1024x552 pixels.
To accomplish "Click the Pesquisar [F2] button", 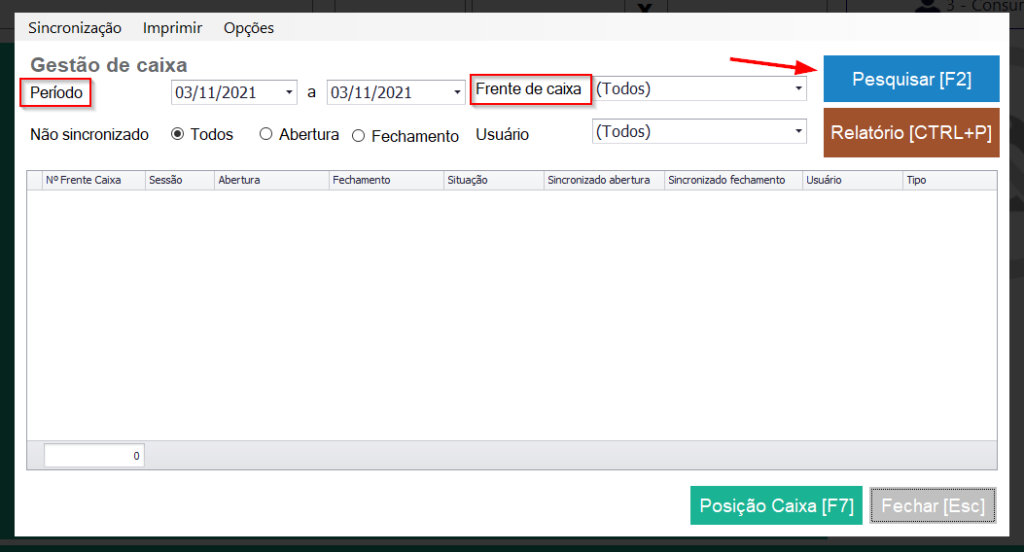I will [x=911, y=79].
